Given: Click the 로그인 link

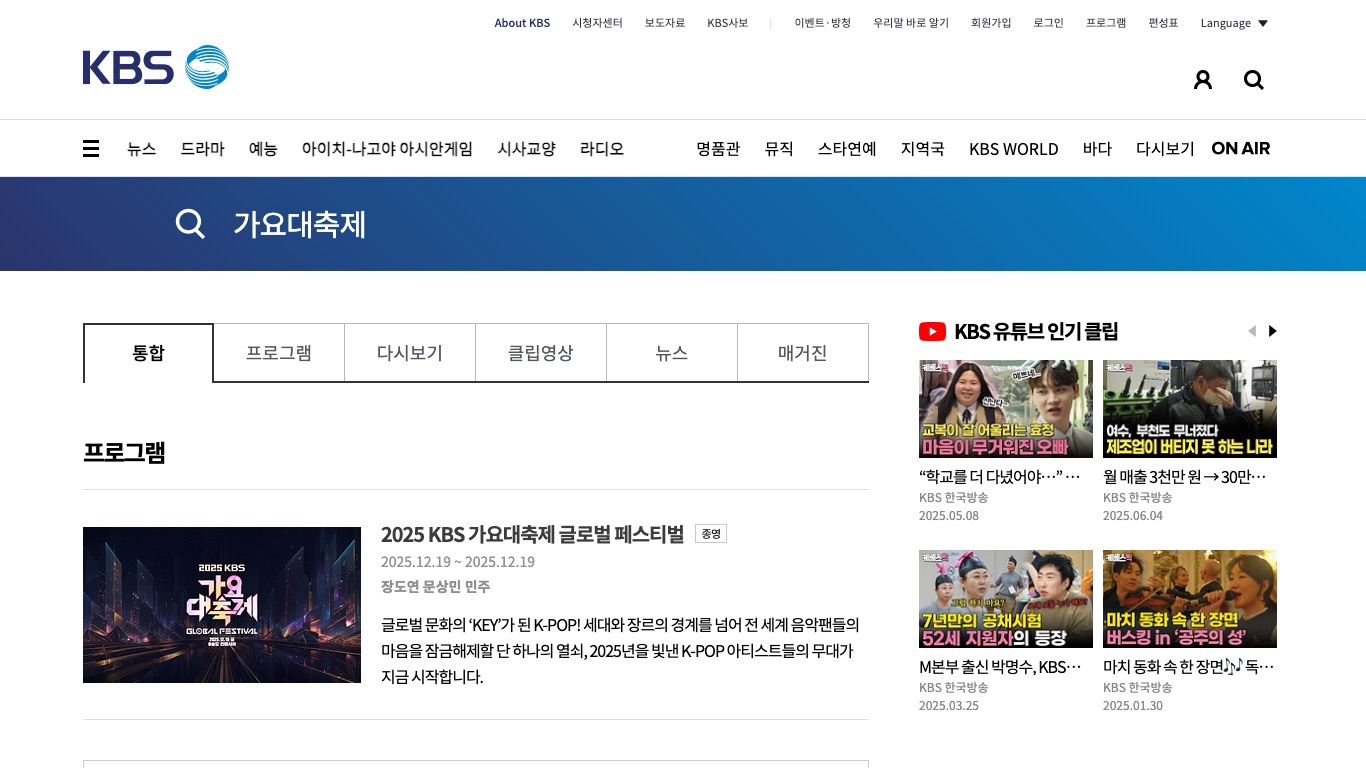Looking at the screenshot, I should [1049, 23].
